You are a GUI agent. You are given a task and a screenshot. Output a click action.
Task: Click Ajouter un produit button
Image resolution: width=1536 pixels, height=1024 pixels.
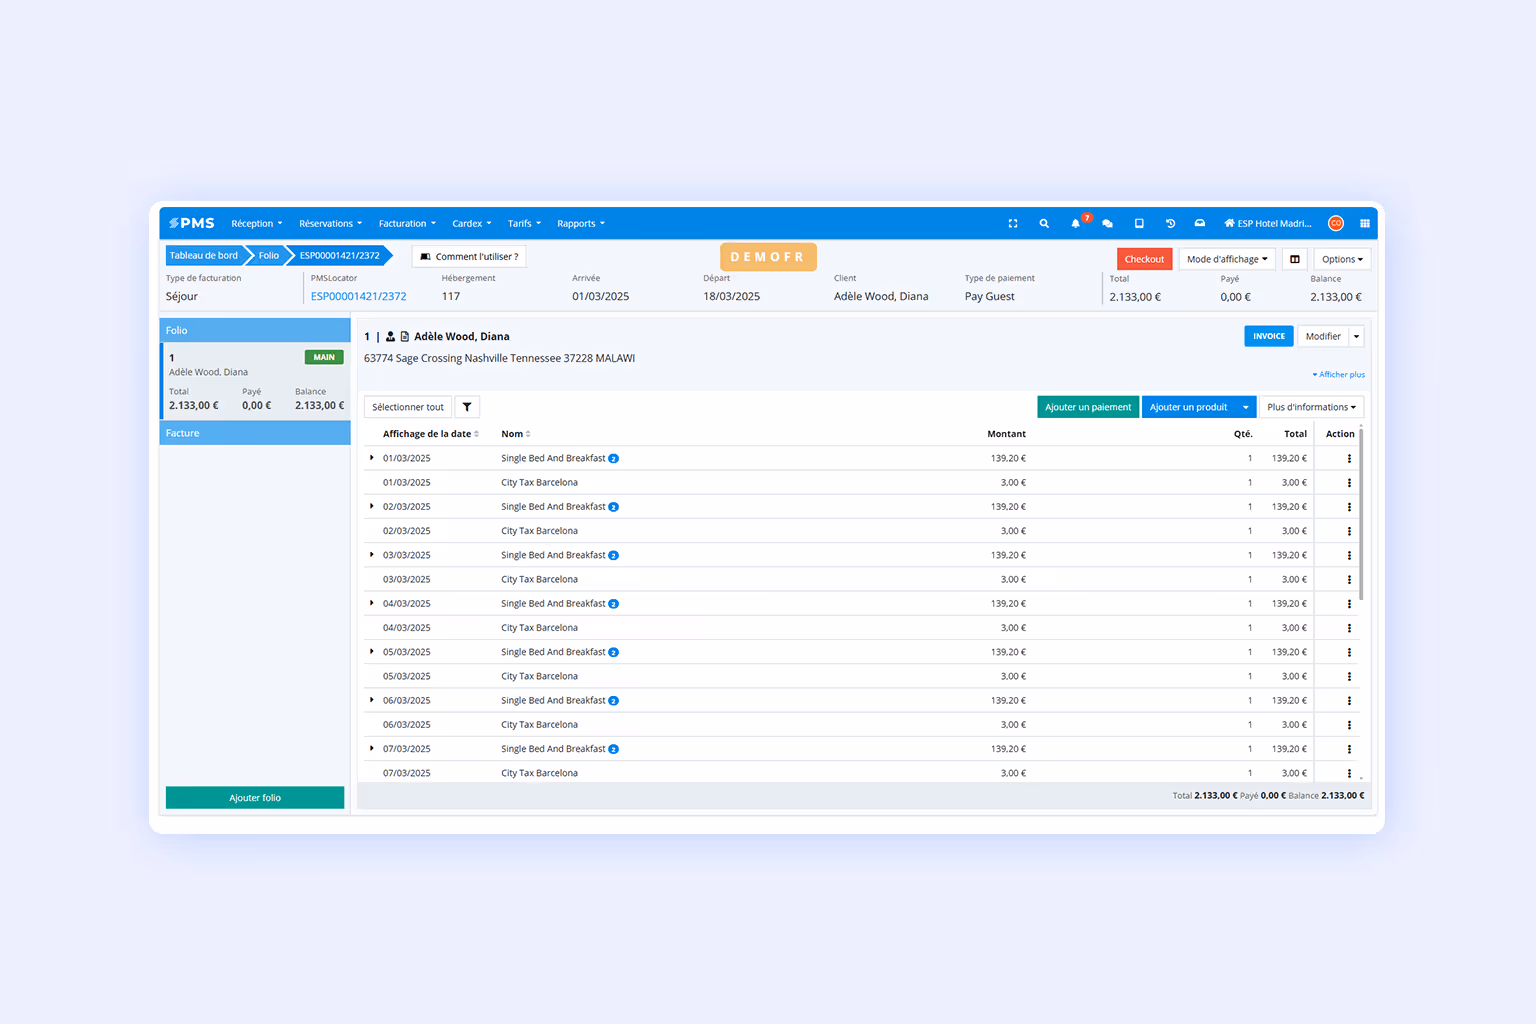[x=1189, y=407]
